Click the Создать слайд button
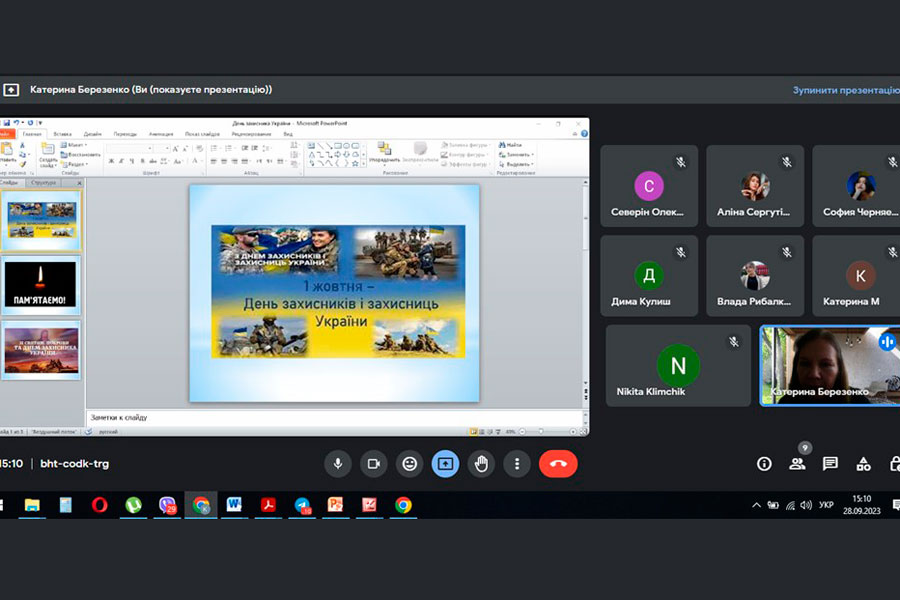Screen dimensions: 900x600 pyautogui.click(x=48, y=154)
